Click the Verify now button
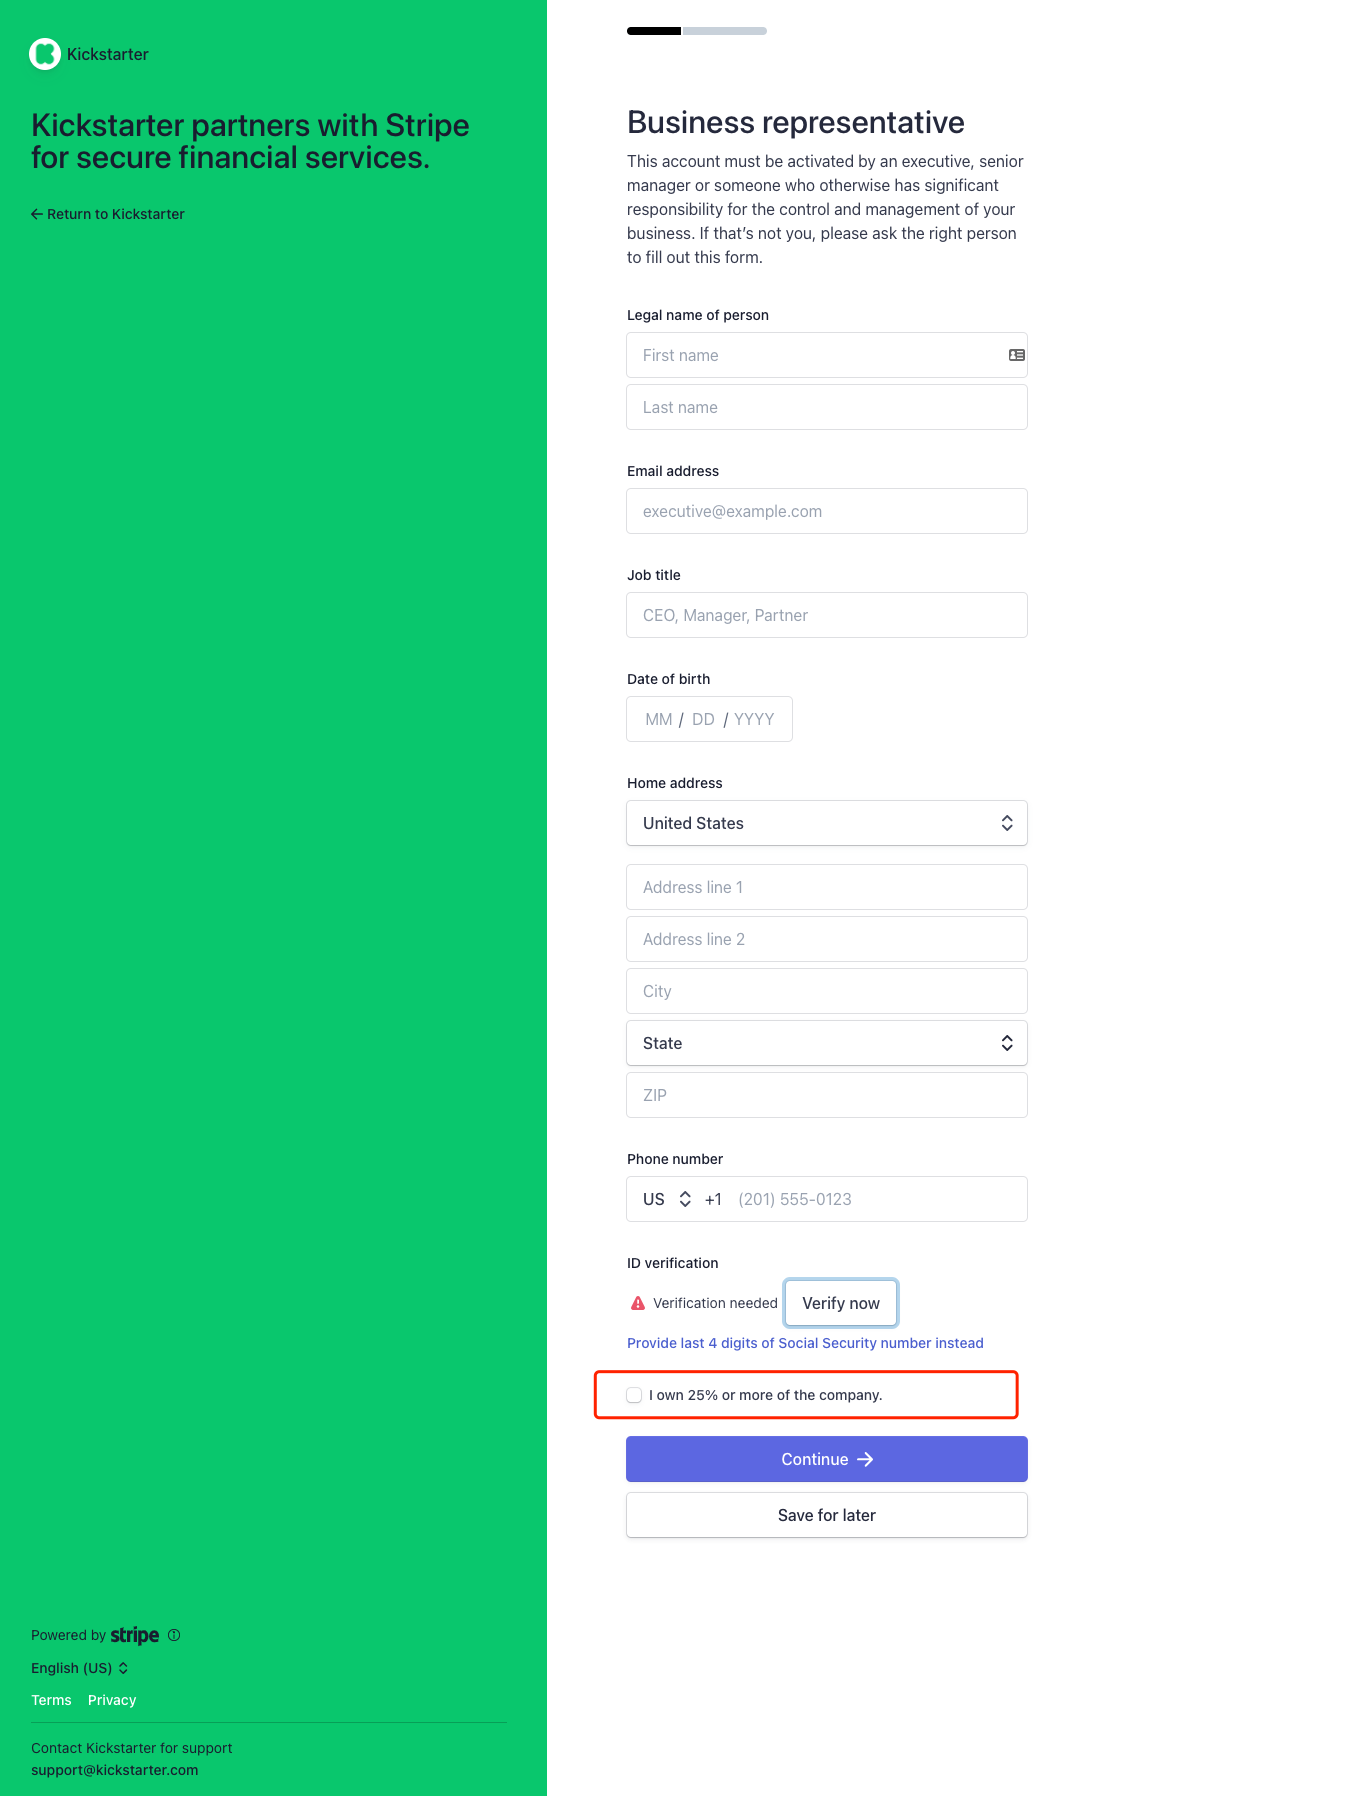 (x=840, y=1303)
